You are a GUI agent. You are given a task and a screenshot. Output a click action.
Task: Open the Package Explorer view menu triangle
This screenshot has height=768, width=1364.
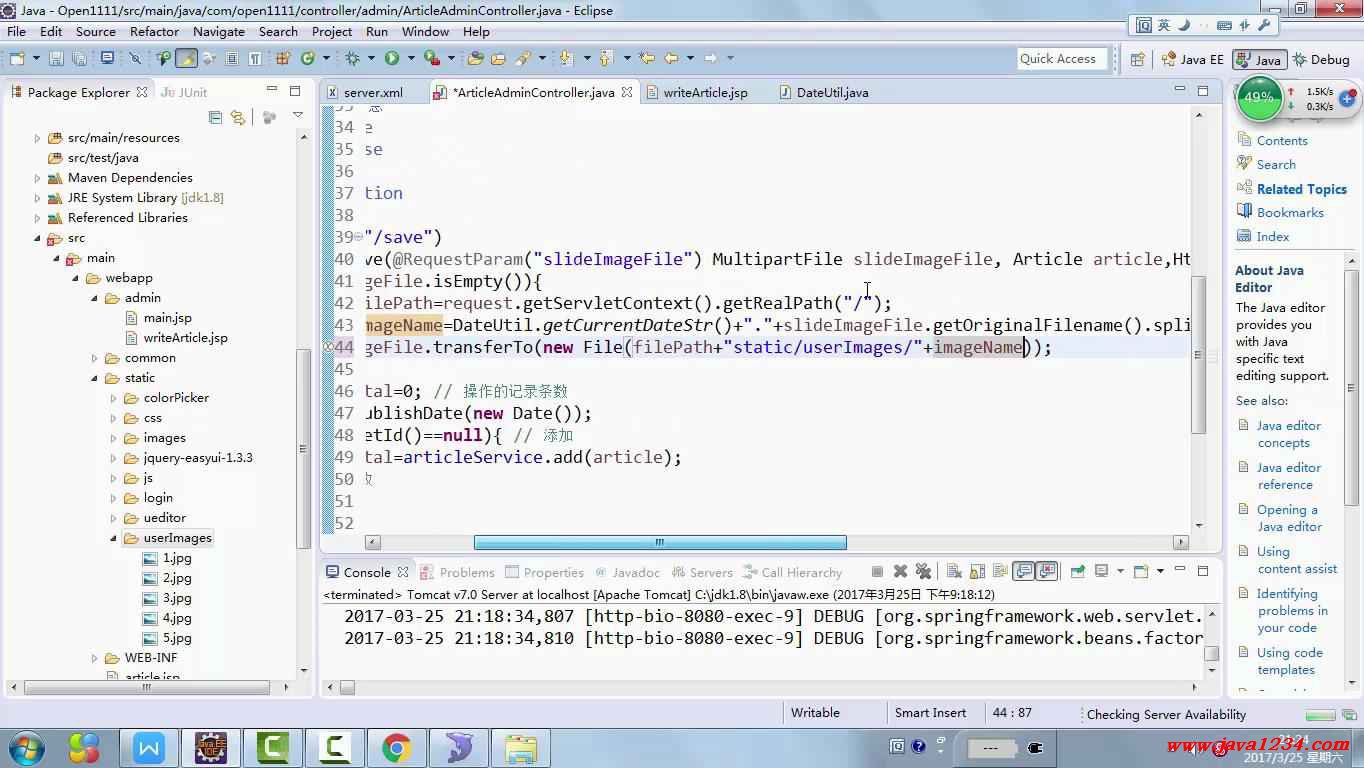click(297, 116)
